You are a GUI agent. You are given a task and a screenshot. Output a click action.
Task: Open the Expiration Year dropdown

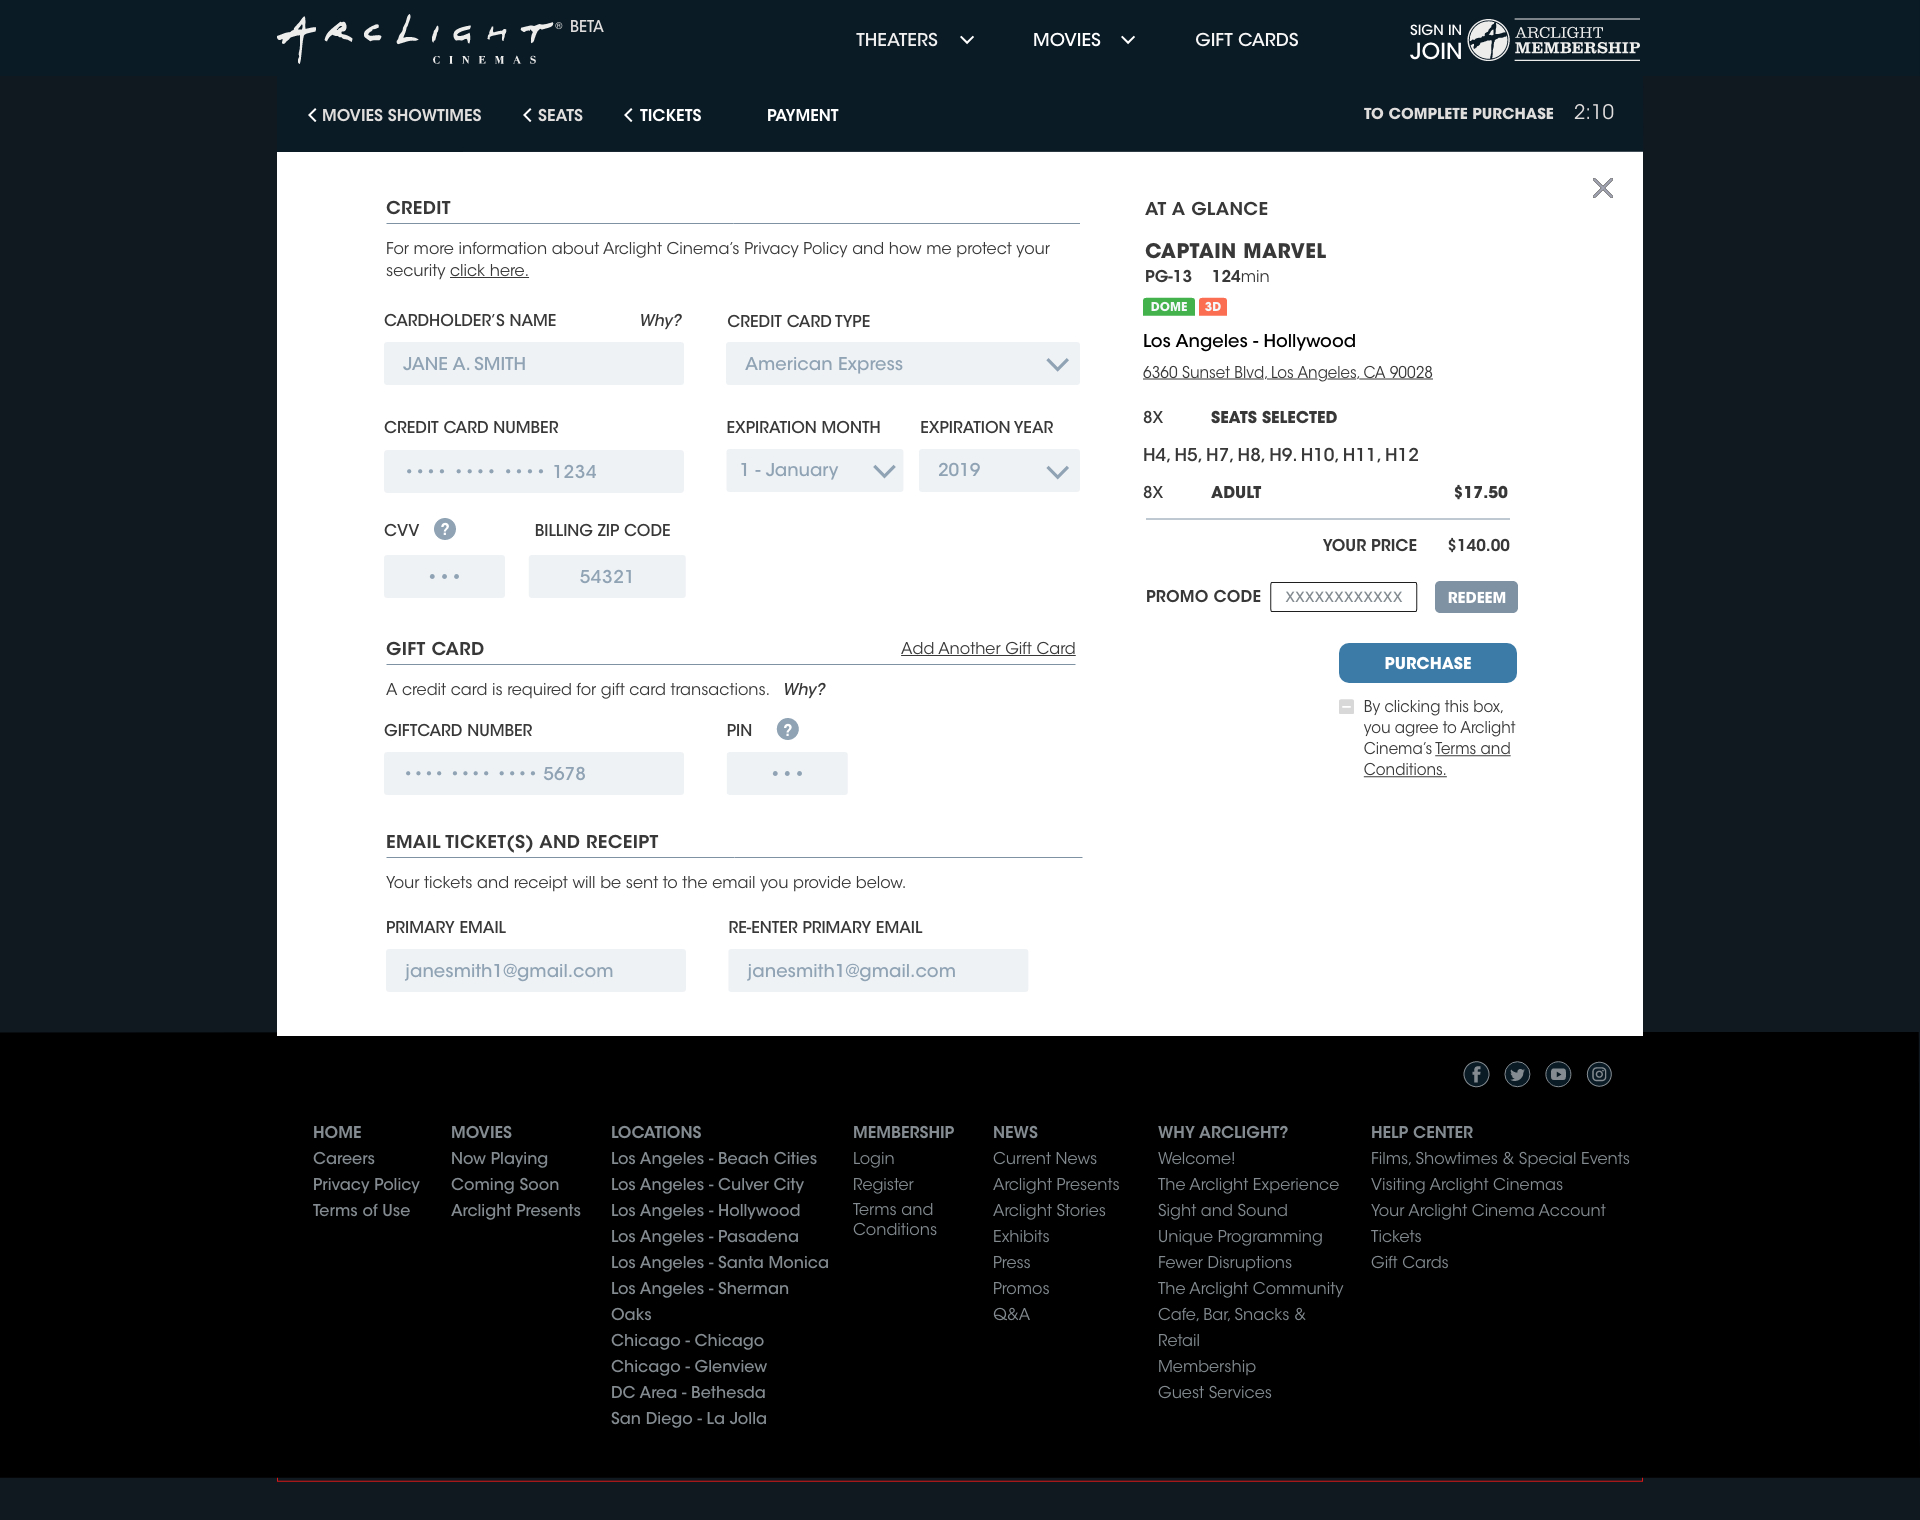998,470
